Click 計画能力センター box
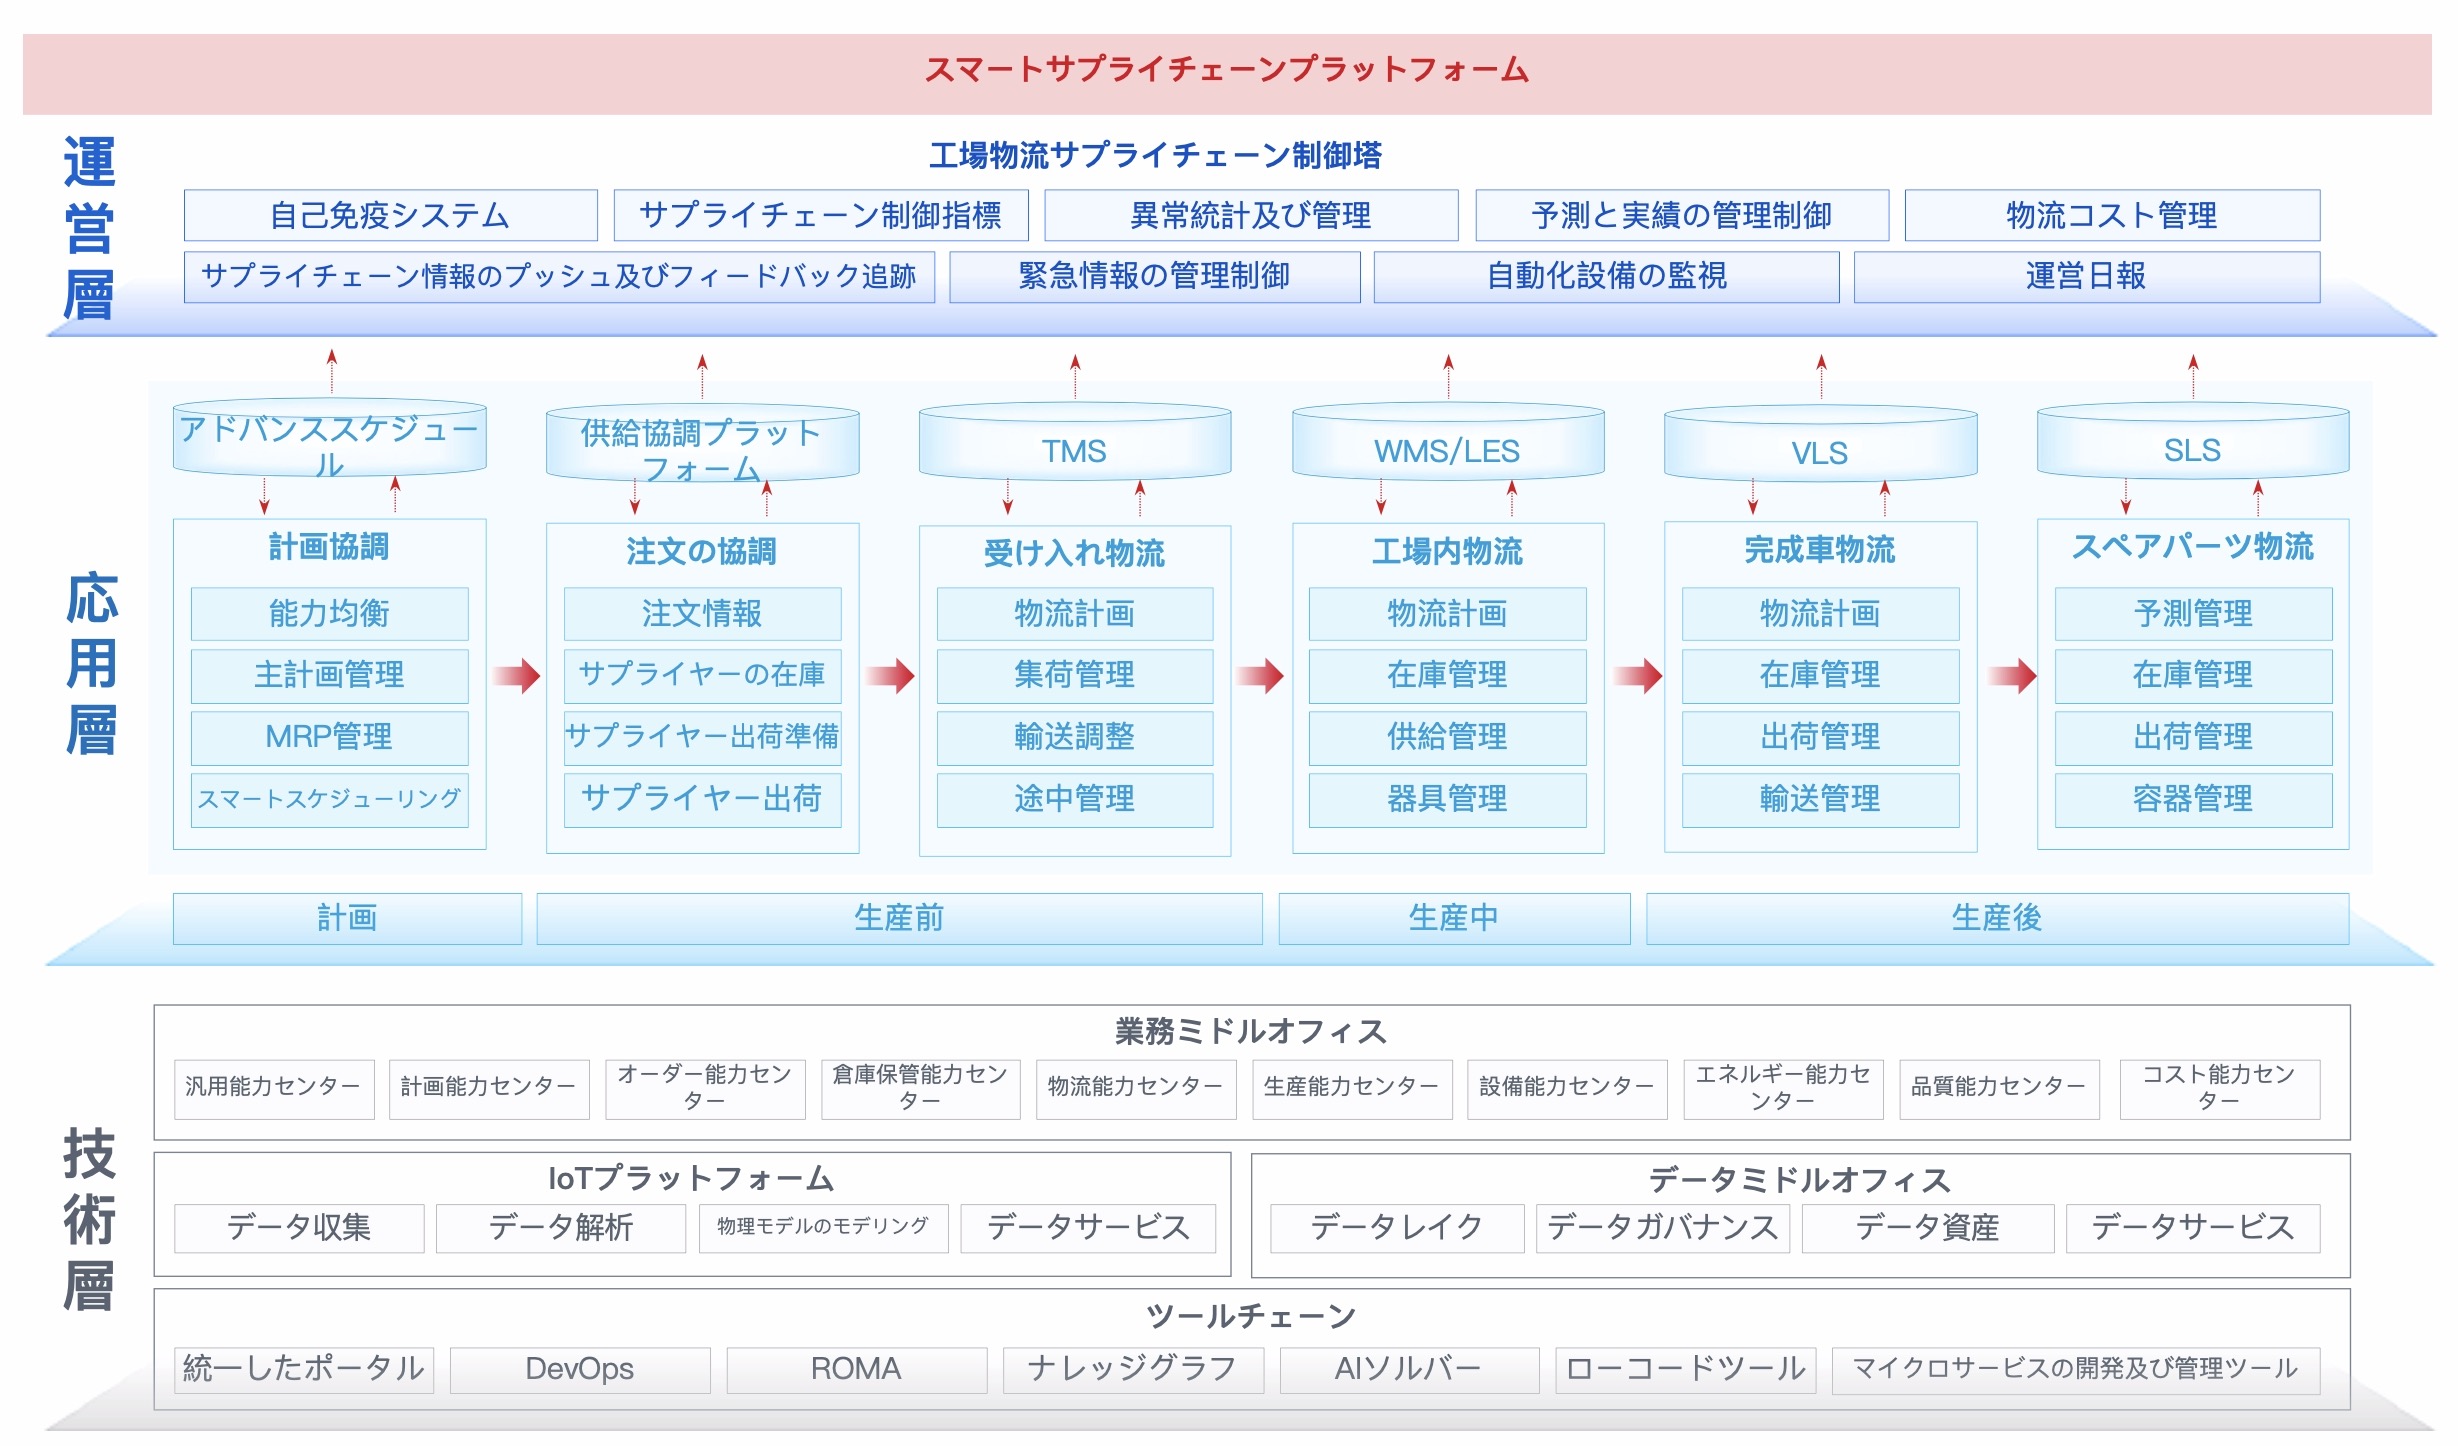The image size is (2458, 1446). point(489,1088)
